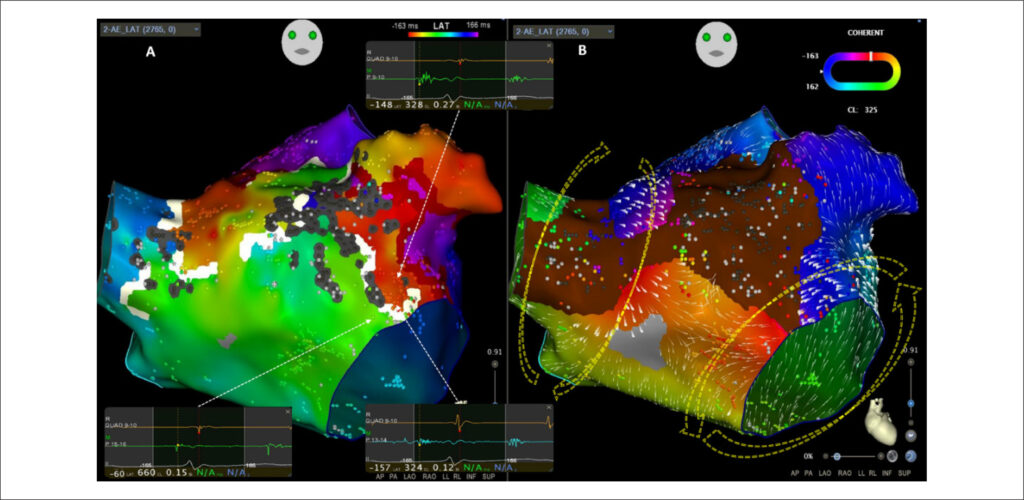
Task: Click the vertical zoom slider blue handle
Action: 910,403
